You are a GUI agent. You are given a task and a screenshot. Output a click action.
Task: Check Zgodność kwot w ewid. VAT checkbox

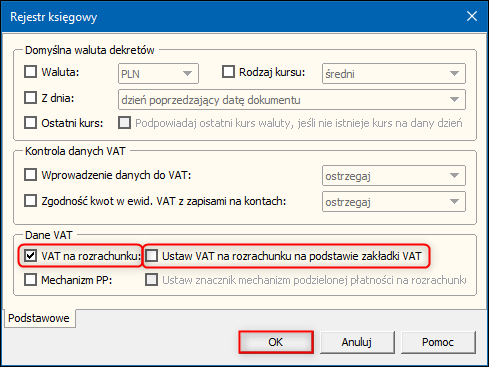coord(30,201)
